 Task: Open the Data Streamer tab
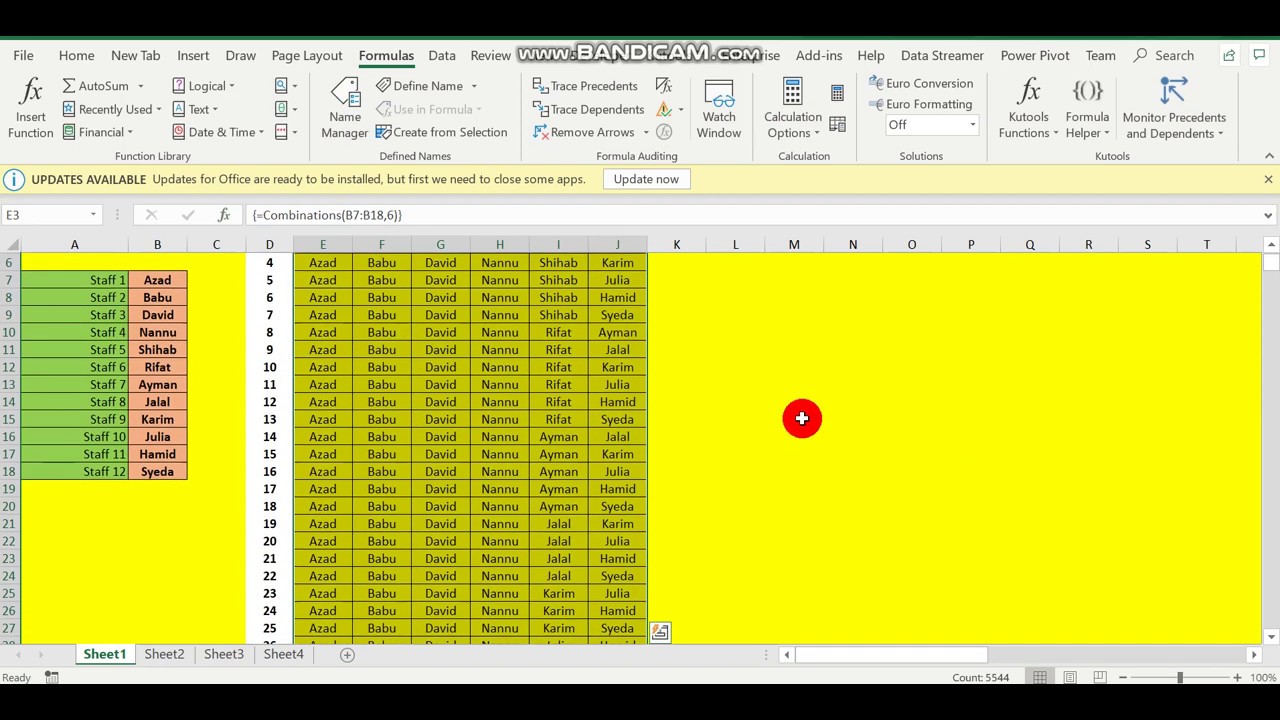point(942,56)
